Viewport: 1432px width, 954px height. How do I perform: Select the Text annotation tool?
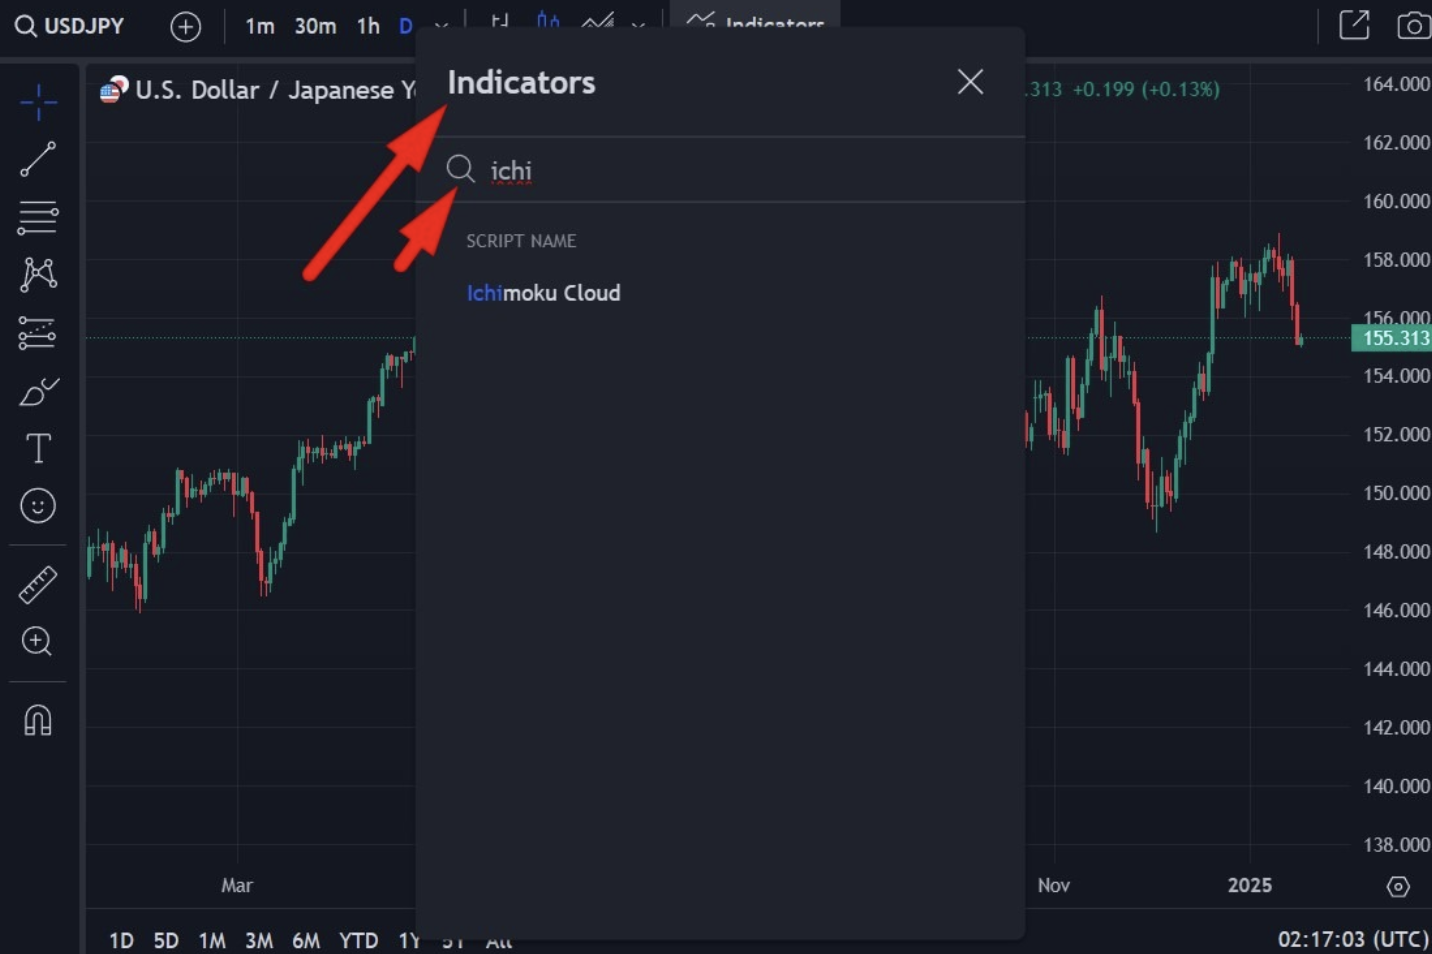[38, 448]
